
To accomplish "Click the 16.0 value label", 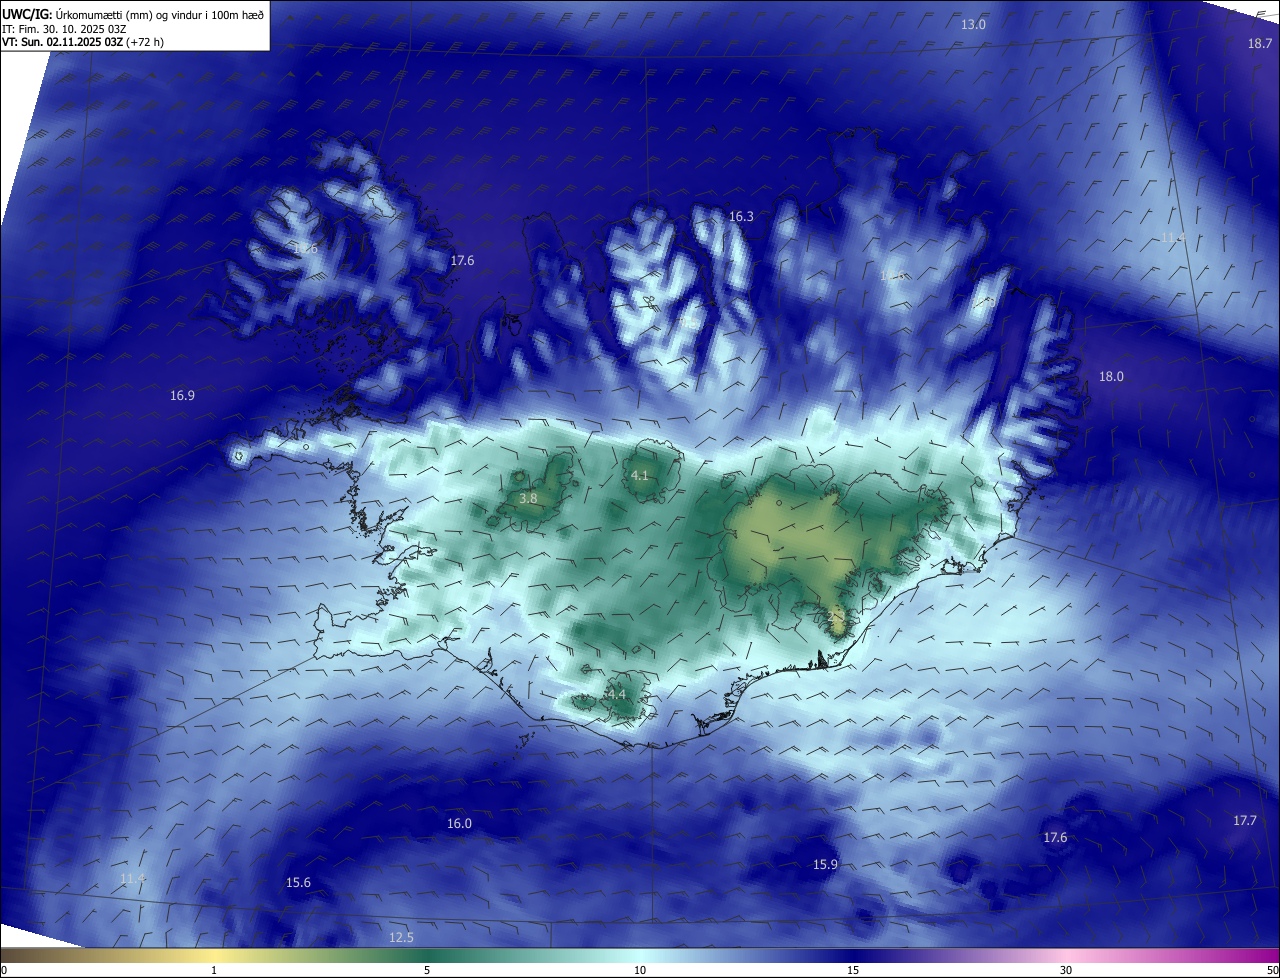I will pos(459,823).
